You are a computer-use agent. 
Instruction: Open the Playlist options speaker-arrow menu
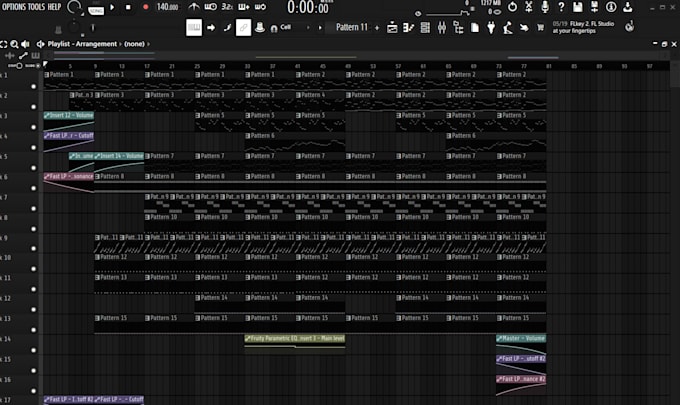40,44
